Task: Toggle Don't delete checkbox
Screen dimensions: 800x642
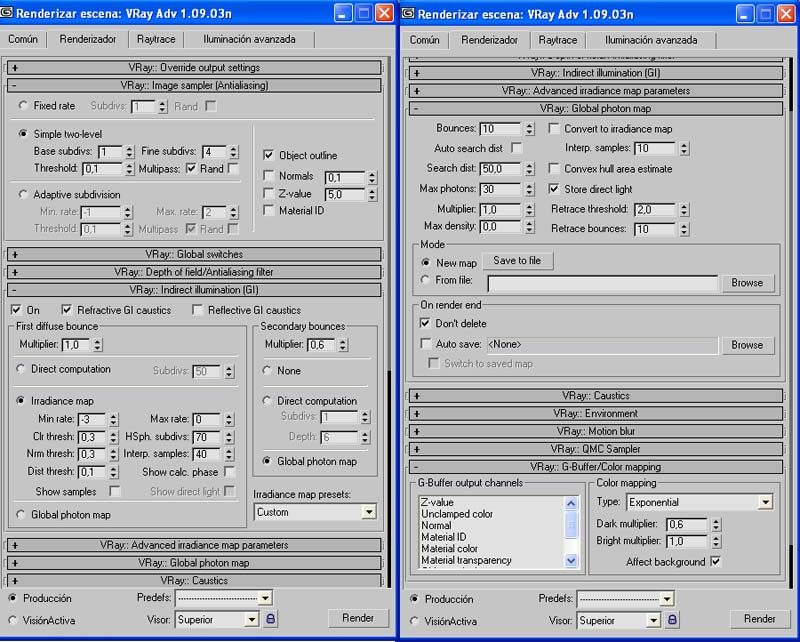Action: 424,323
